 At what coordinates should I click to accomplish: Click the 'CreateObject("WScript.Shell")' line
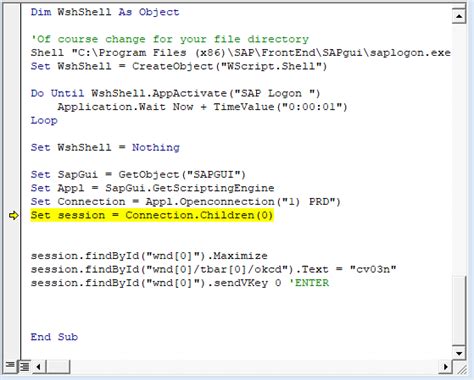pos(179,66)
